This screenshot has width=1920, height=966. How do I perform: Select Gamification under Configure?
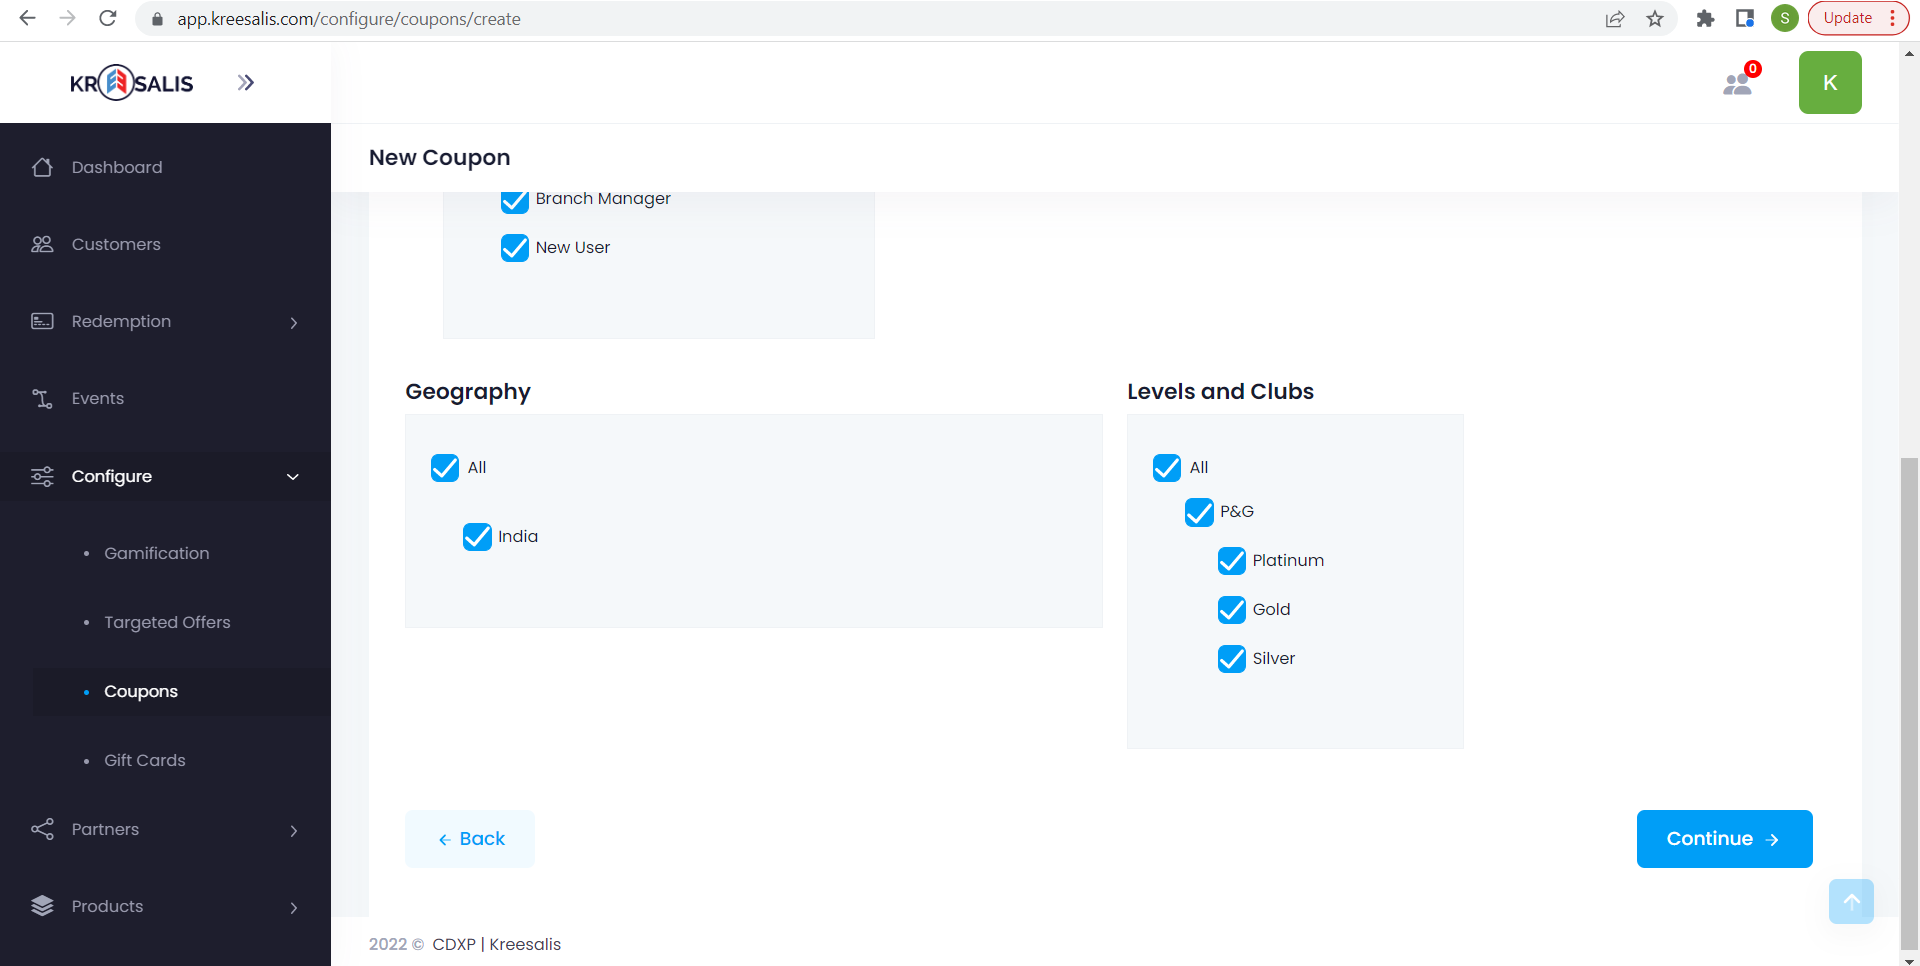pos(157,553)
